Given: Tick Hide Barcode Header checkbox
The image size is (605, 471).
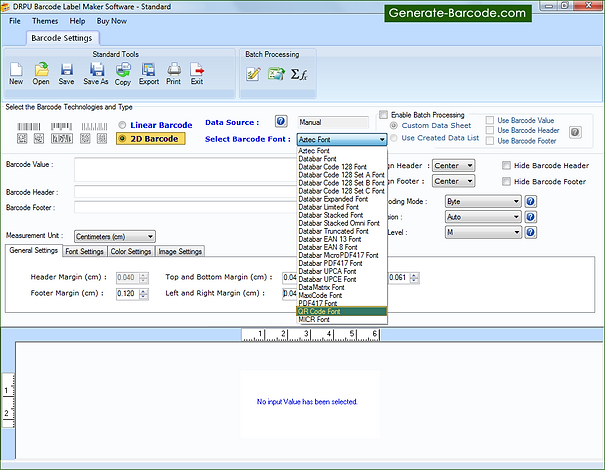Looking at the screenshot, I should (x=506, y=165).
